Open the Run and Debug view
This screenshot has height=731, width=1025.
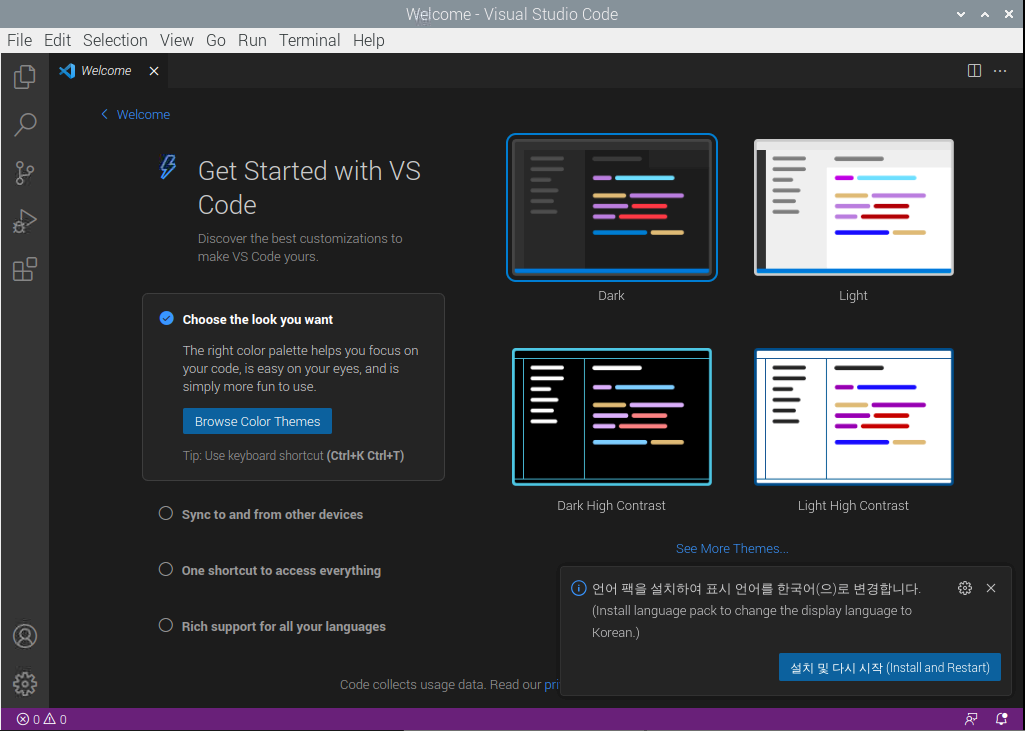coord(25,221)
